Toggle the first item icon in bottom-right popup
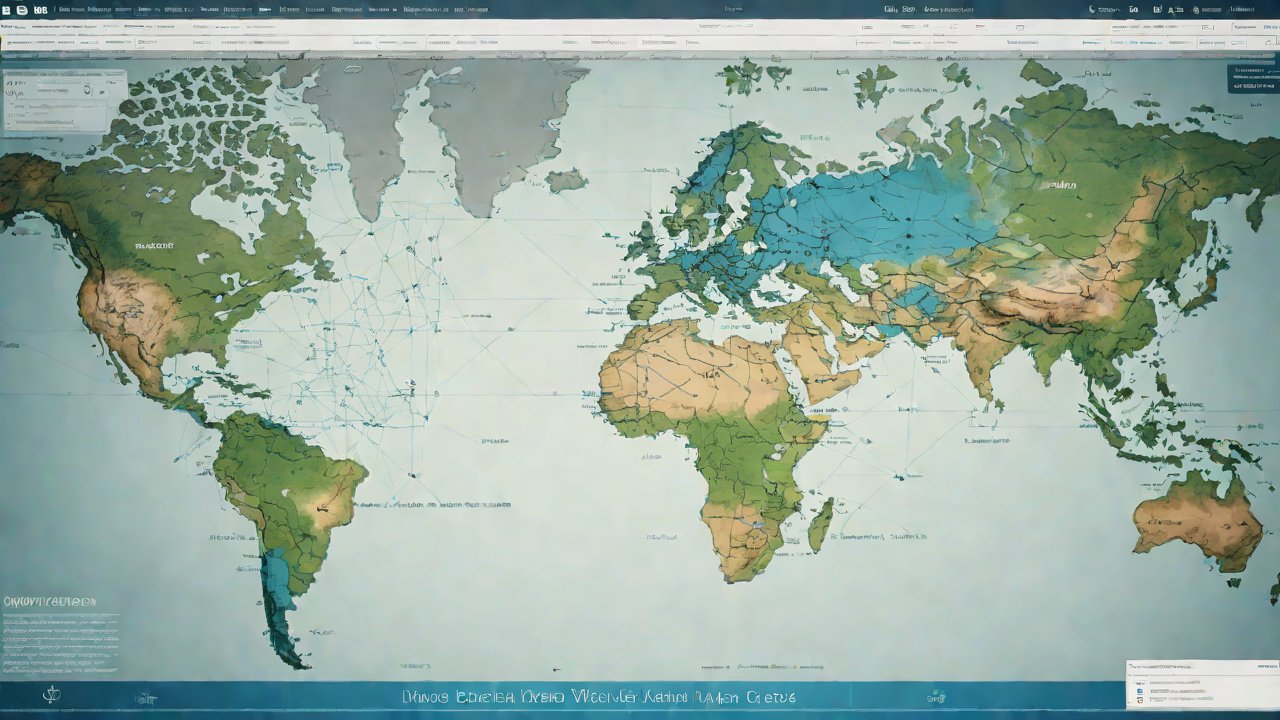The height and width of the screenshot is (720, 1280). click(x=1139, y=681)
